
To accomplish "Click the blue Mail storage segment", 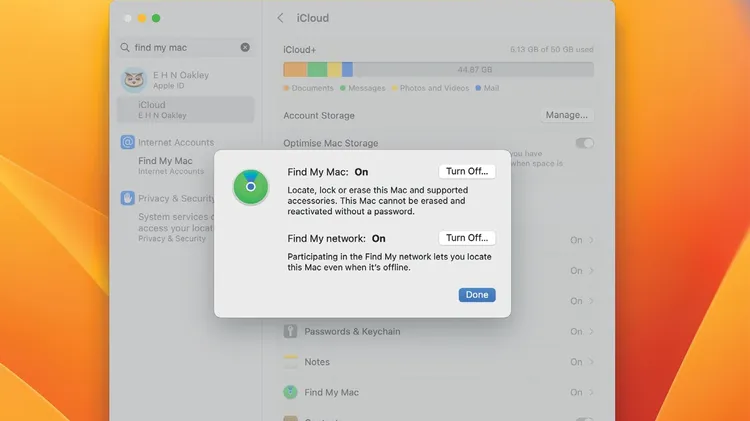I will tap(347, 69).
